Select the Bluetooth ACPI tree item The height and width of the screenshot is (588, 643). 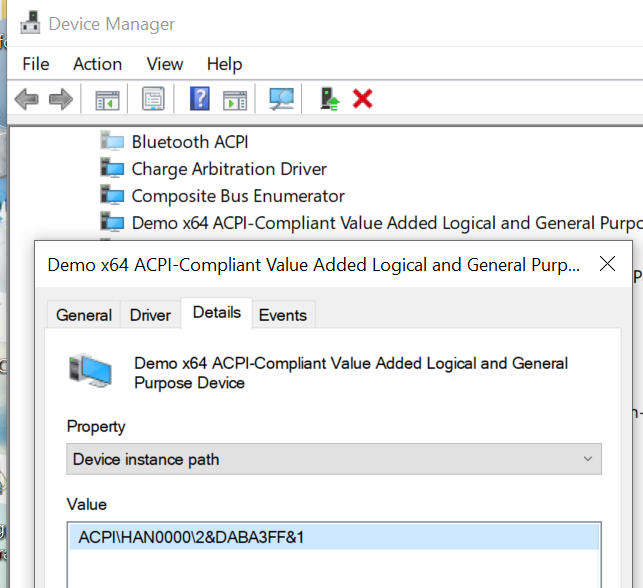click(x=190, y=142)
